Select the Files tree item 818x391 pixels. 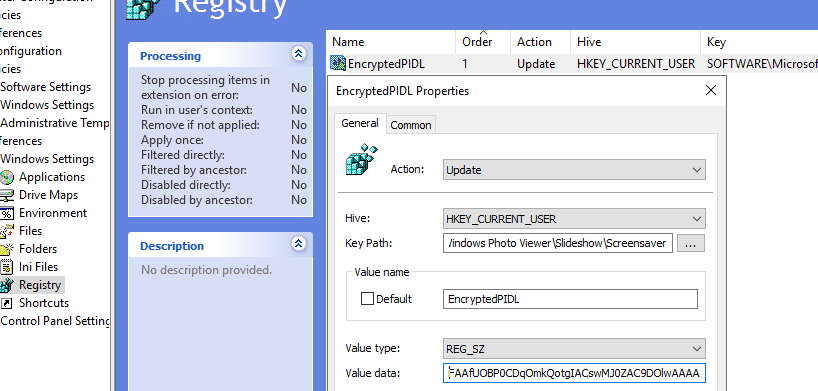(x=30, y=231)
